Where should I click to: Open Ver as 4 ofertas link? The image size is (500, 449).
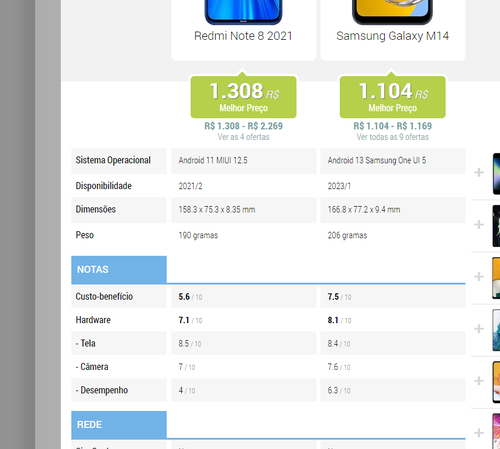243,137
